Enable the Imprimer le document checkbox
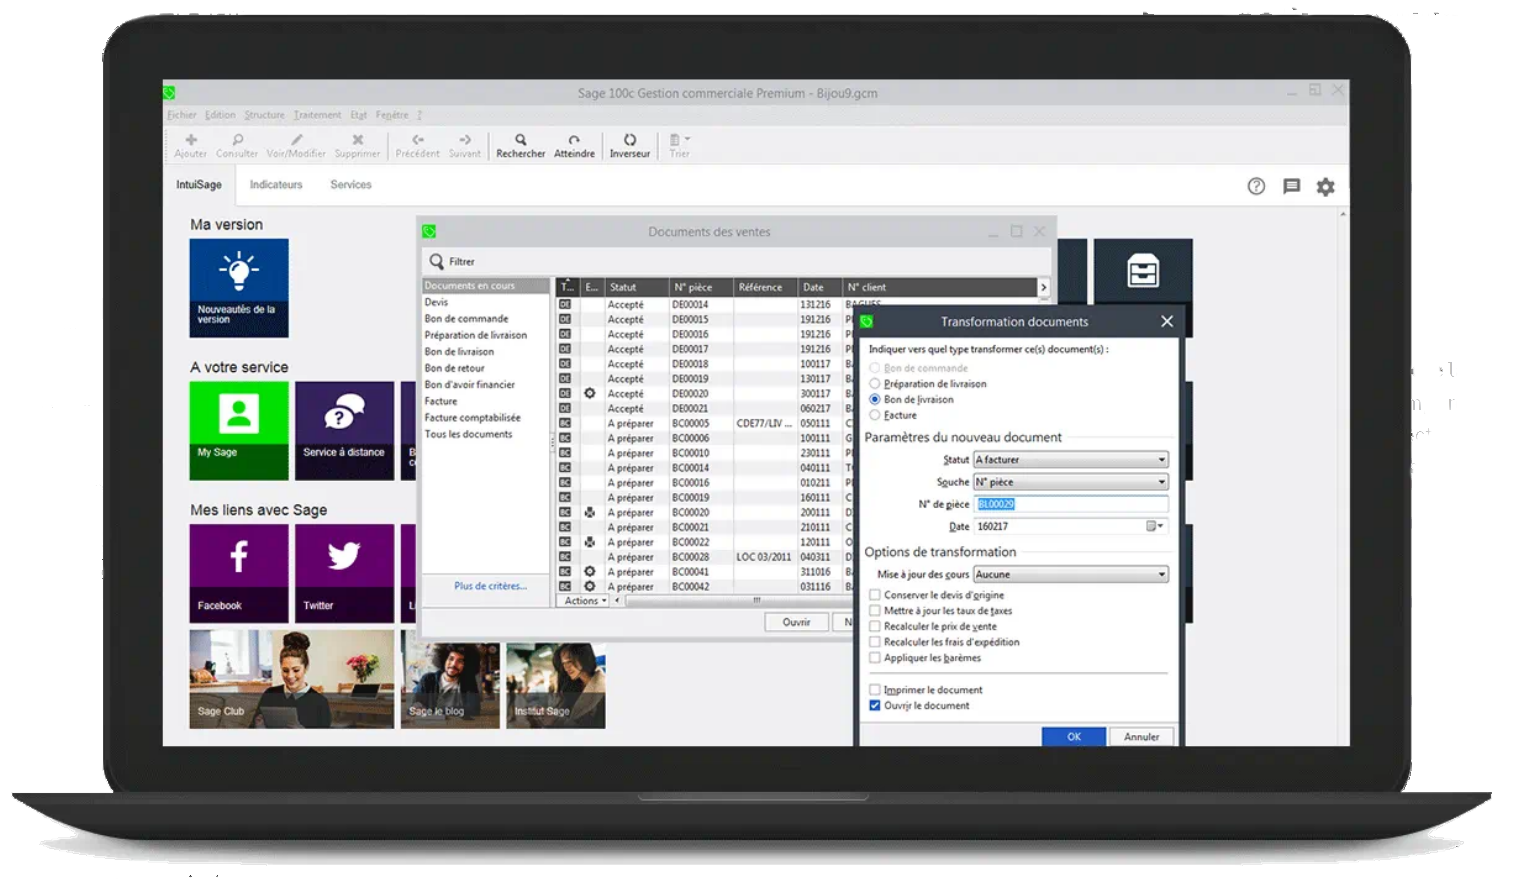1533x882 pixels. click(875, 689)
